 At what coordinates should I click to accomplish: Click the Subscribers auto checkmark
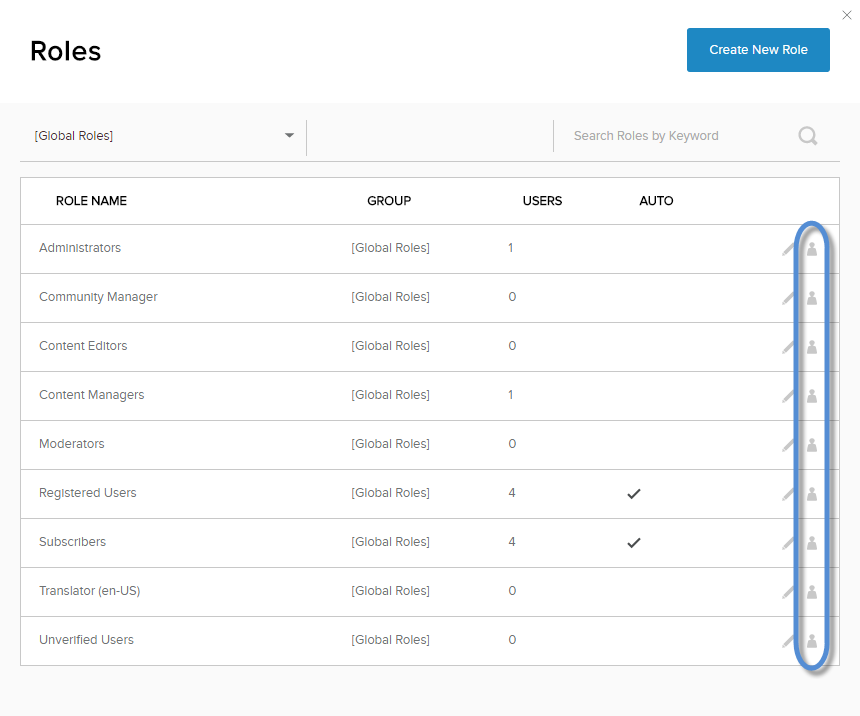(633, 543)
